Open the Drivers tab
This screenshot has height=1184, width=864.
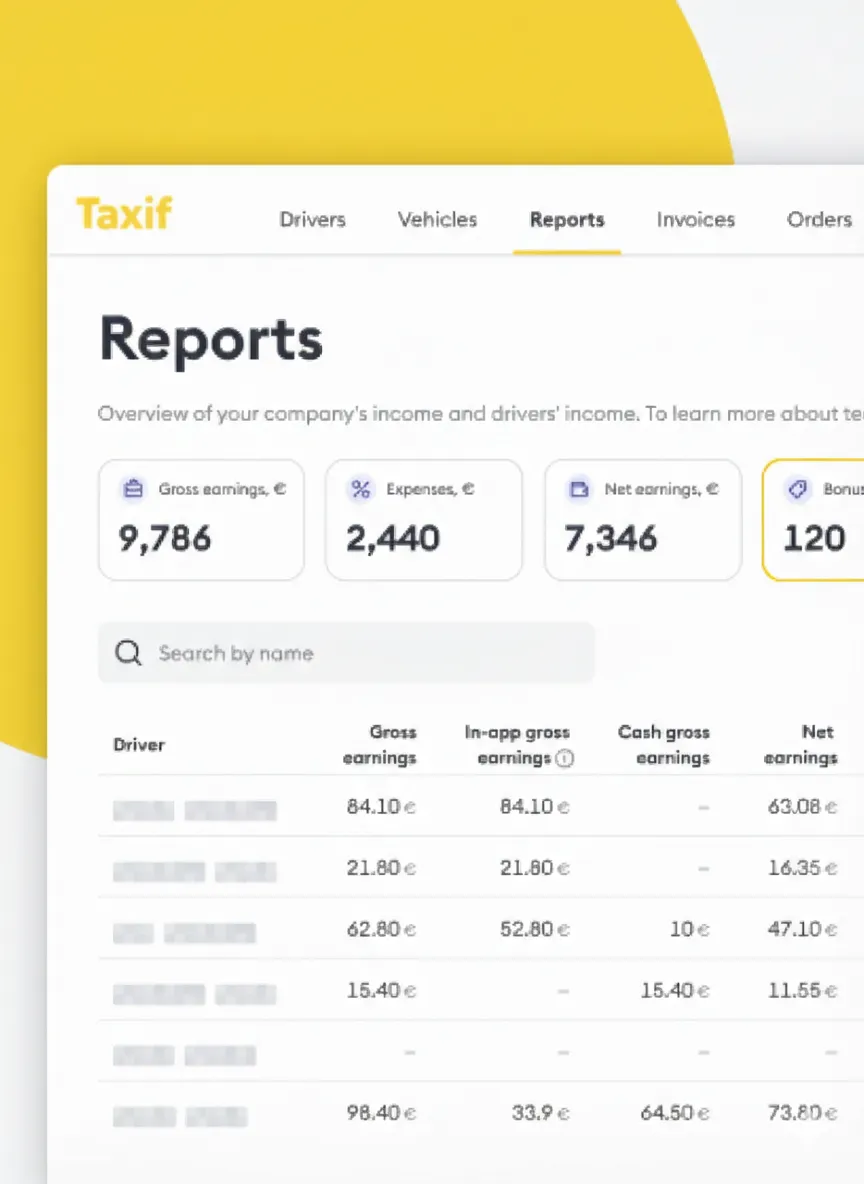point(312,220)
